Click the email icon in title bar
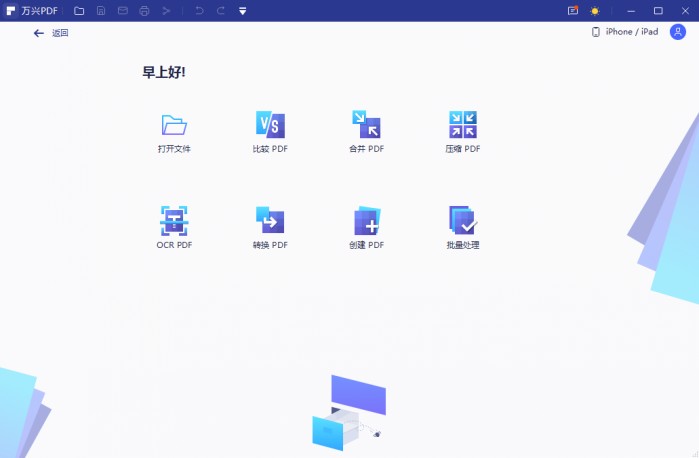Screen dimensions: 699x458 point(123,11)
